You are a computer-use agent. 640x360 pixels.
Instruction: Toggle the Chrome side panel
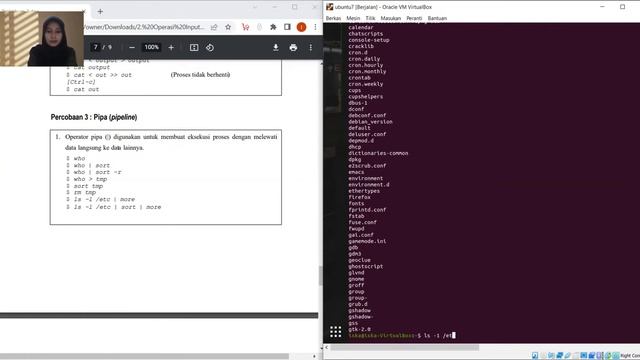coord(287,27)
